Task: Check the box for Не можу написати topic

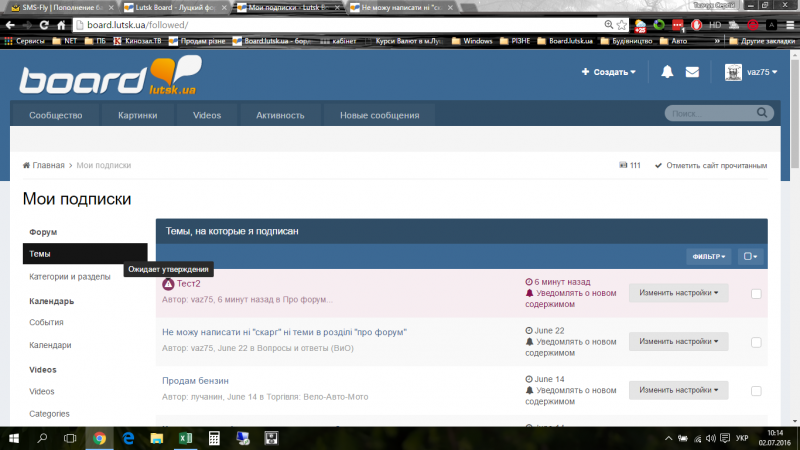Action: [x=756, y=342]
